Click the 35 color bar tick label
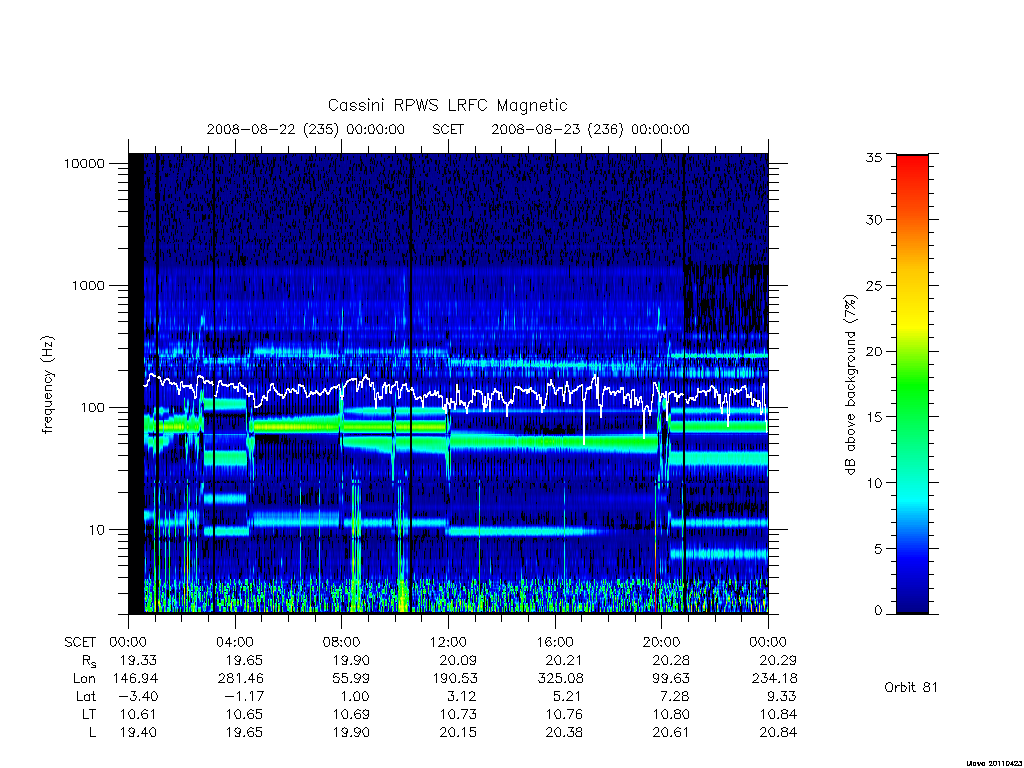The image size is (1024, 768). pos(873,157)
